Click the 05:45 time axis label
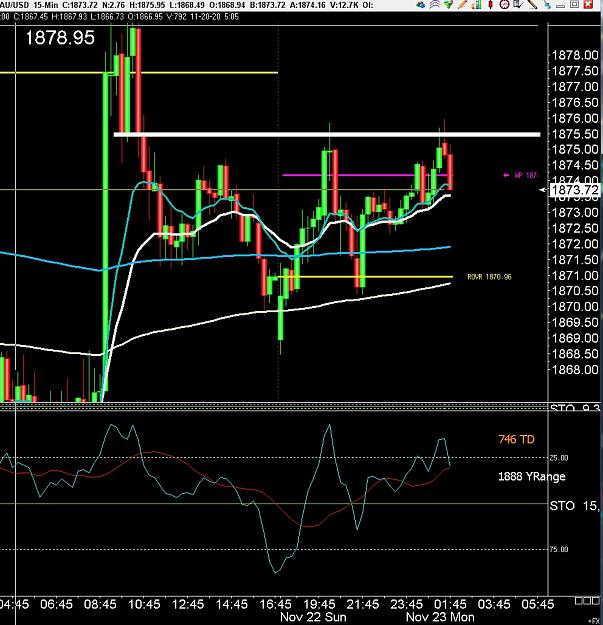This screenshot has height=625, width=603. coord(538,604)
